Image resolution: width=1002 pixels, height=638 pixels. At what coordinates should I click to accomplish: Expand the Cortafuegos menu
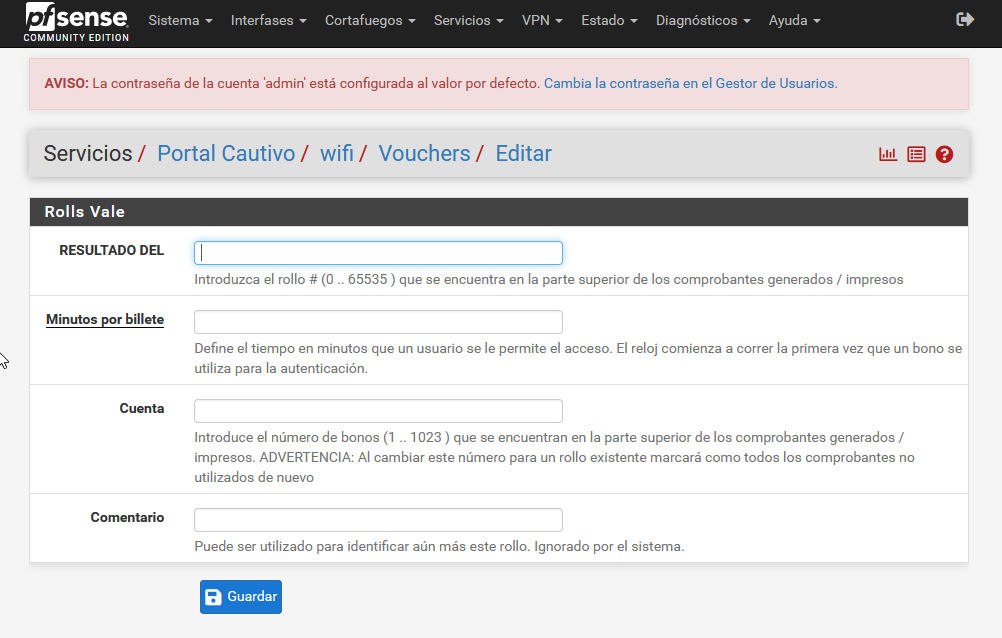pyautogui.click(x=370, y=20)
